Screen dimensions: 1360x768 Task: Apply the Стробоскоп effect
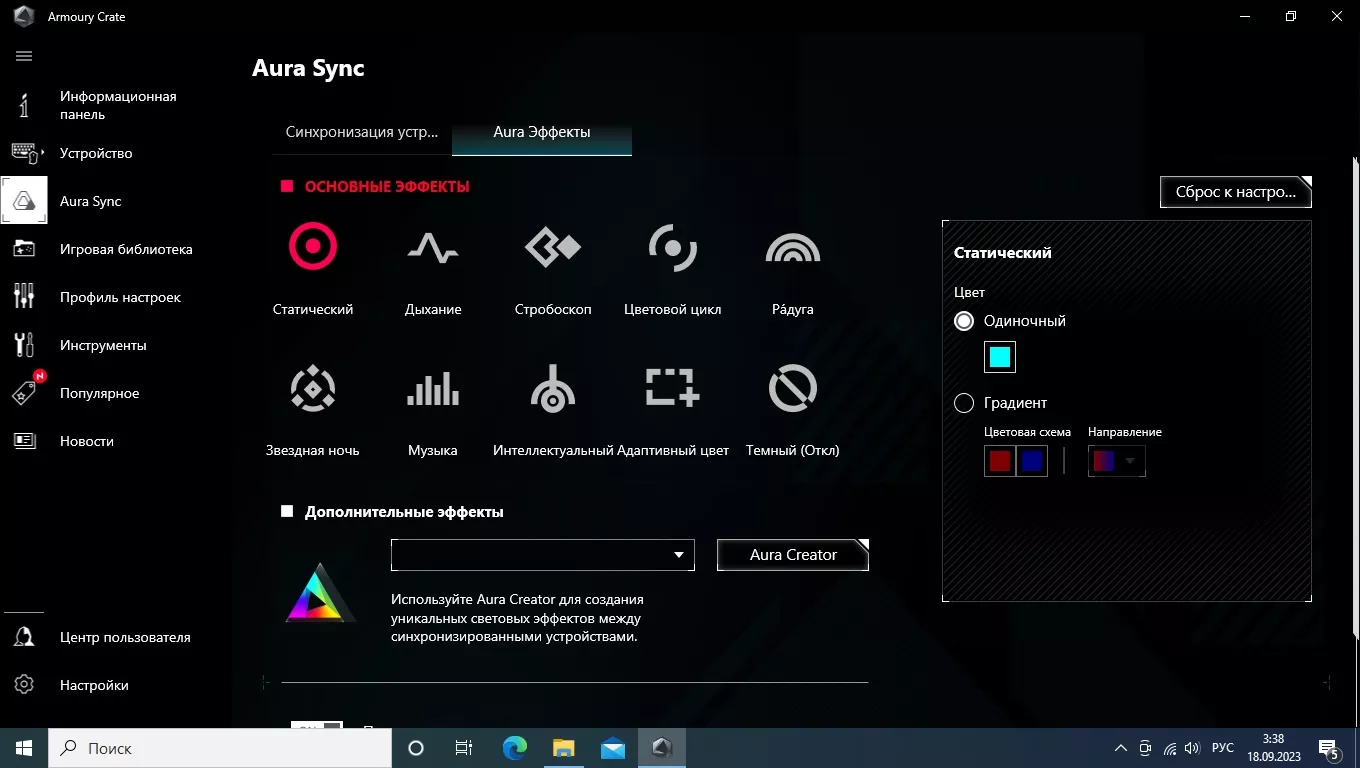[x=553, y=268]
